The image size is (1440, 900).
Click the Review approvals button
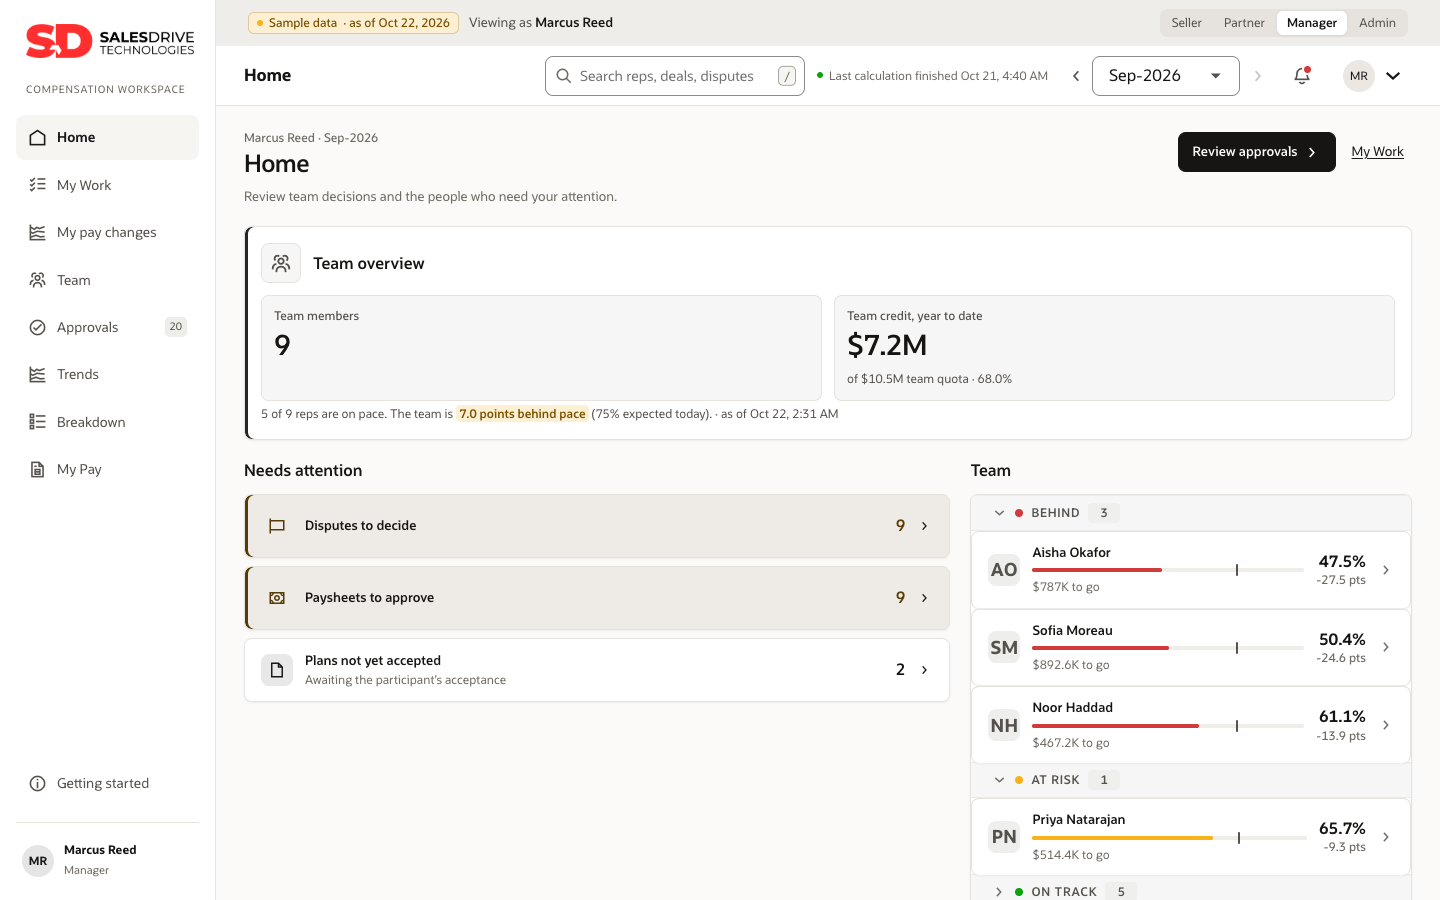[1257, 152]
